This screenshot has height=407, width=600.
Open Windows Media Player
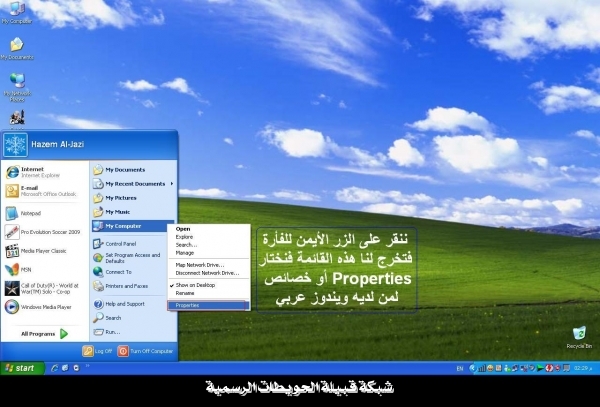pos(38,307)
